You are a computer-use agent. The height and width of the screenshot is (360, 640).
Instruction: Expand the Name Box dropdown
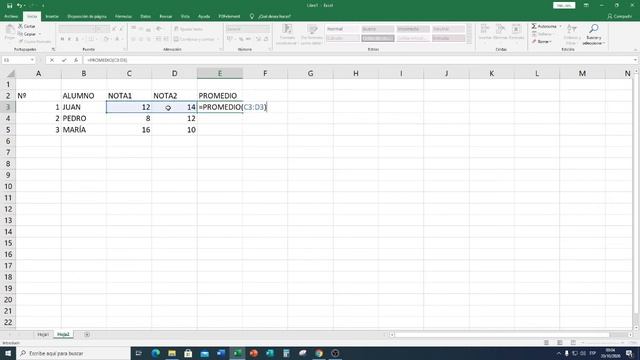pos(32,60)
